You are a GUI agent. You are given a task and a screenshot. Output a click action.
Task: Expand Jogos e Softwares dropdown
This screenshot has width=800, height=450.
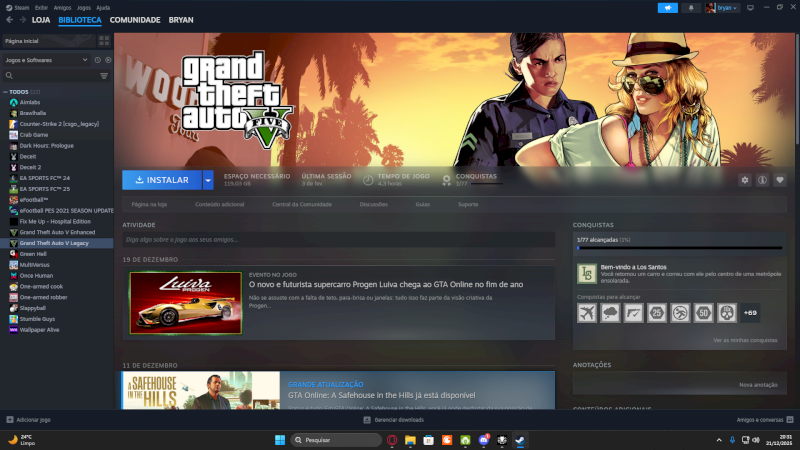coord(46,60)
